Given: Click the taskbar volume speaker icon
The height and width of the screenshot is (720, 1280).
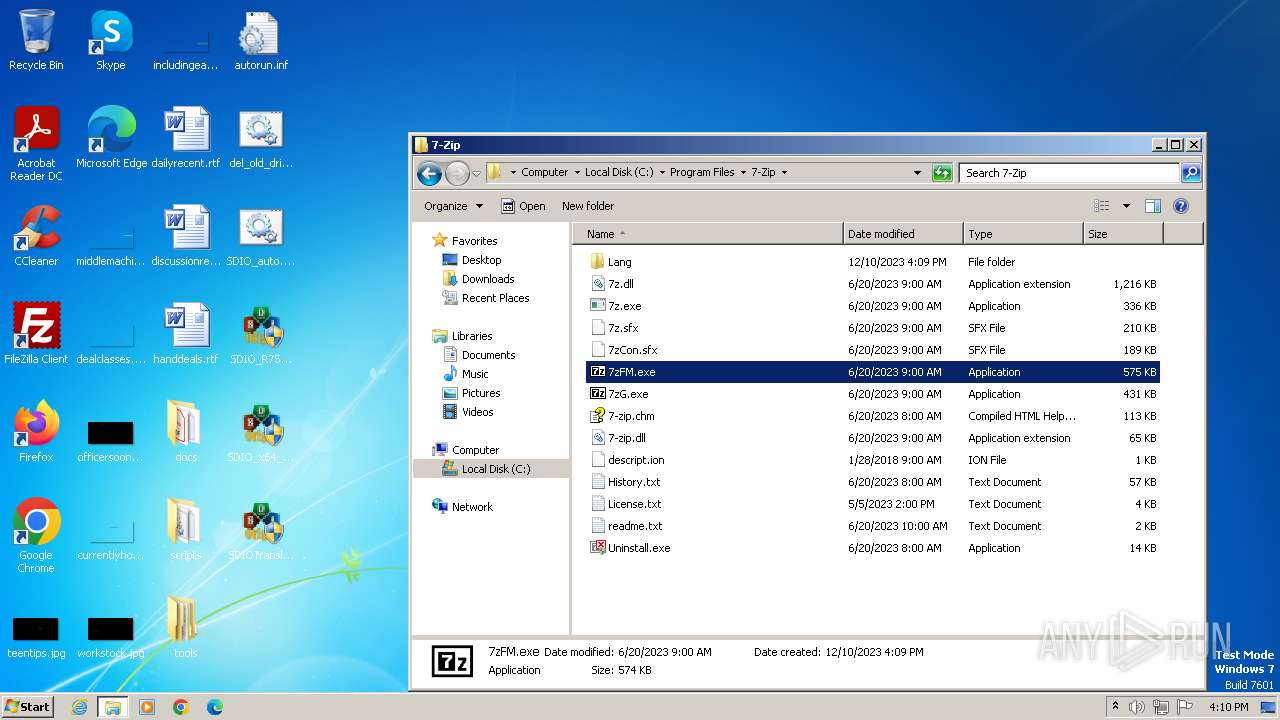Looking at the screenshot, I should click(x=1137, y=707).
